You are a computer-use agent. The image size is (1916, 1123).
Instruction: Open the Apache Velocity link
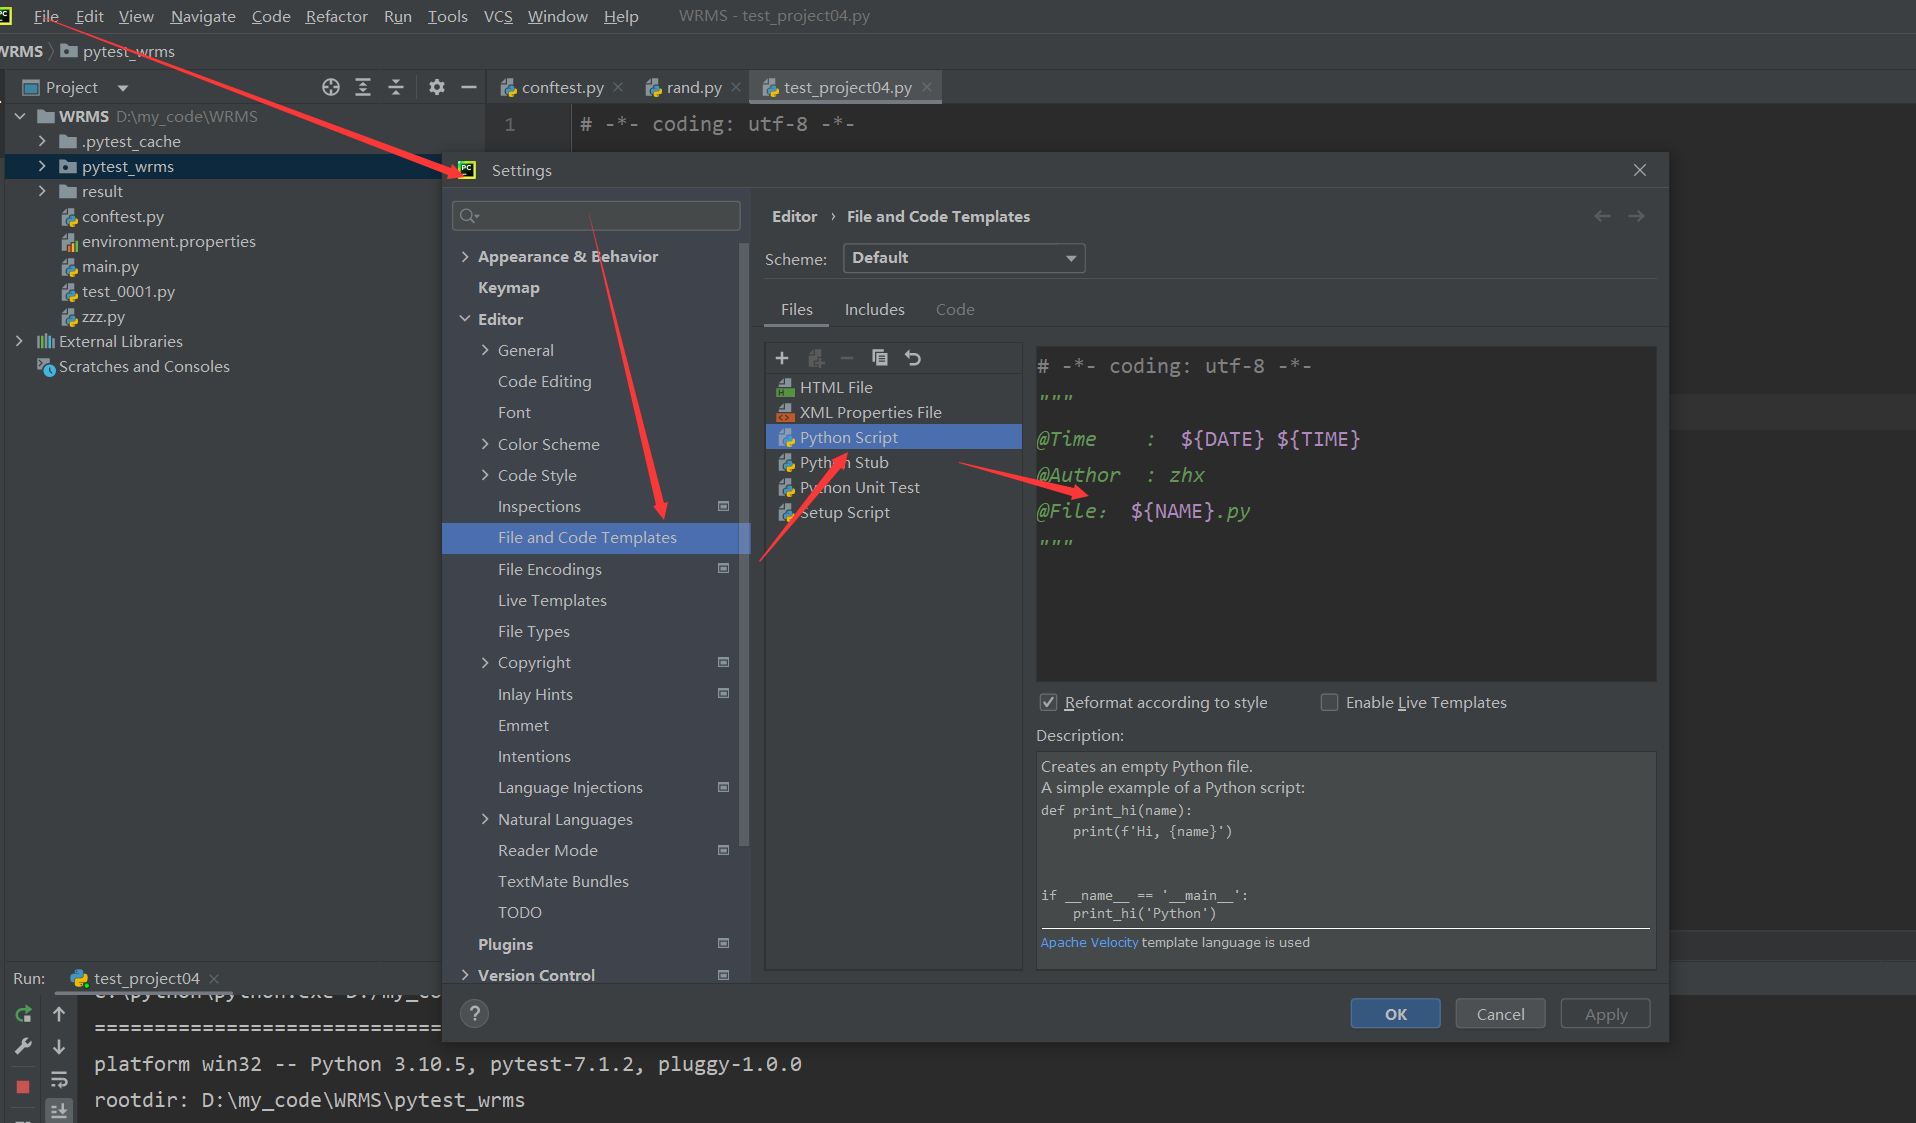point(1088,943)
